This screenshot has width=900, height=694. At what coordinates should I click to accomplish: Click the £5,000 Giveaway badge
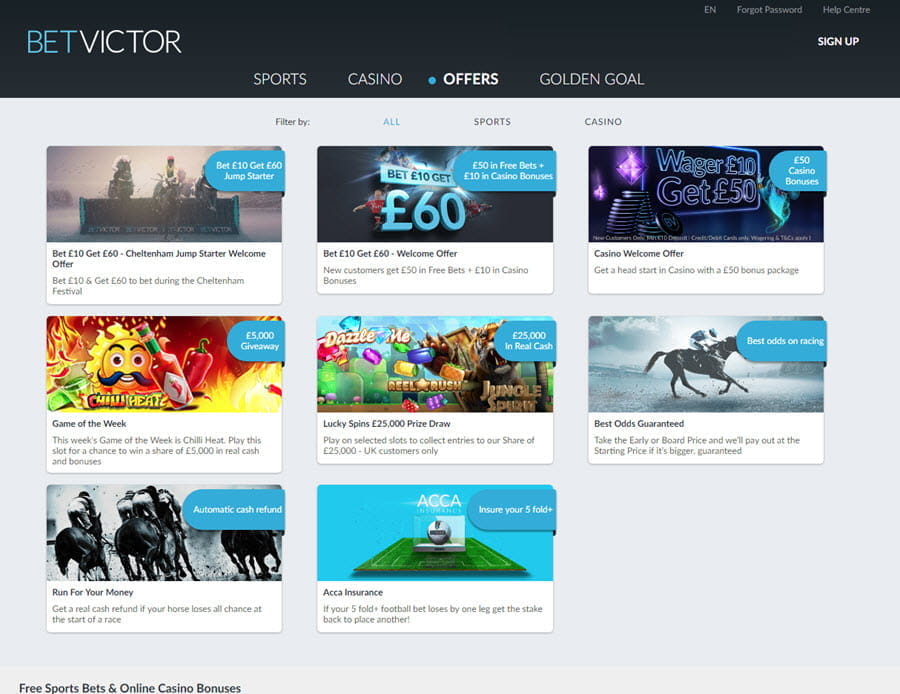coord(258,341)
